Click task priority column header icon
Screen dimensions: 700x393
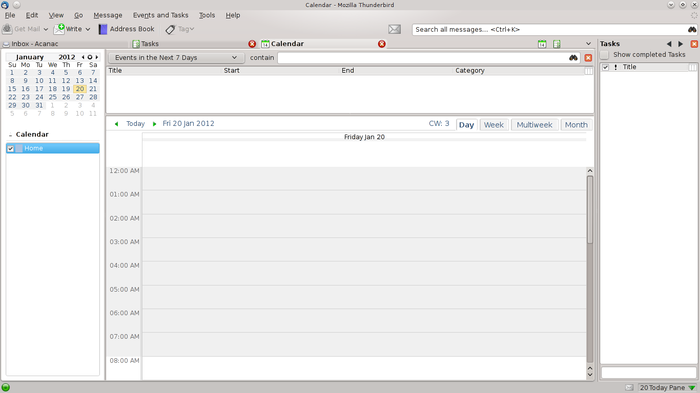point(616,67)
